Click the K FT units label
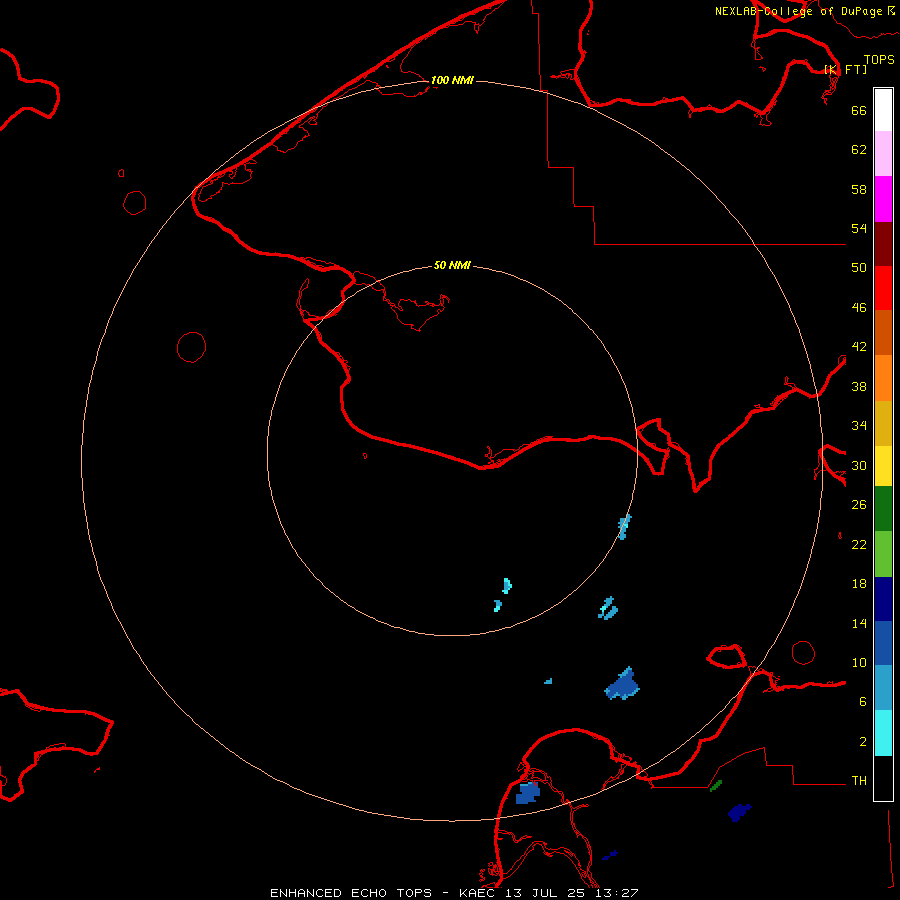900x900 pixels. click(x=845, y=69)
